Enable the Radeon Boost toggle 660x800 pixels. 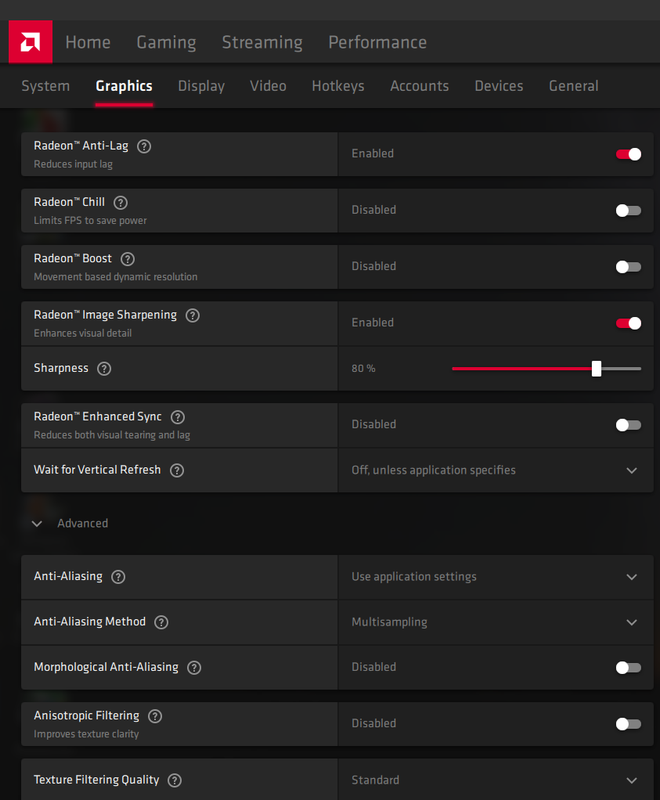click(628, 267)
